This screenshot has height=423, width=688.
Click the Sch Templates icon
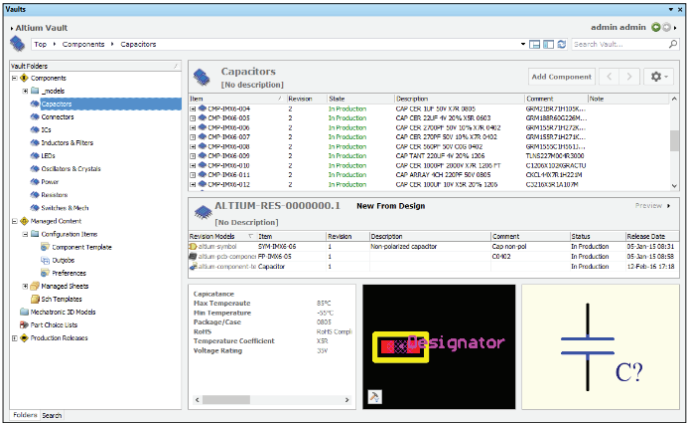(35, 299)
